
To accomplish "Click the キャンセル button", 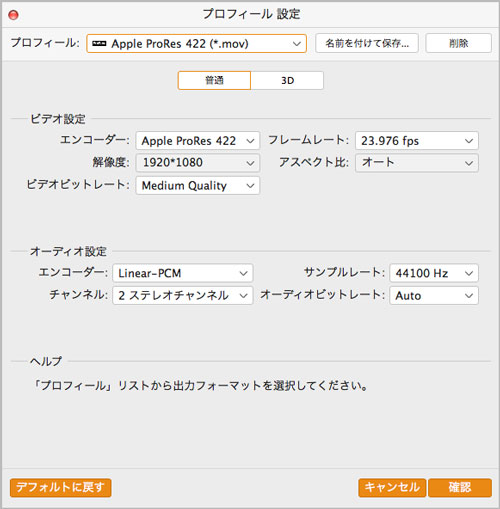I will (x=392, y=488).
